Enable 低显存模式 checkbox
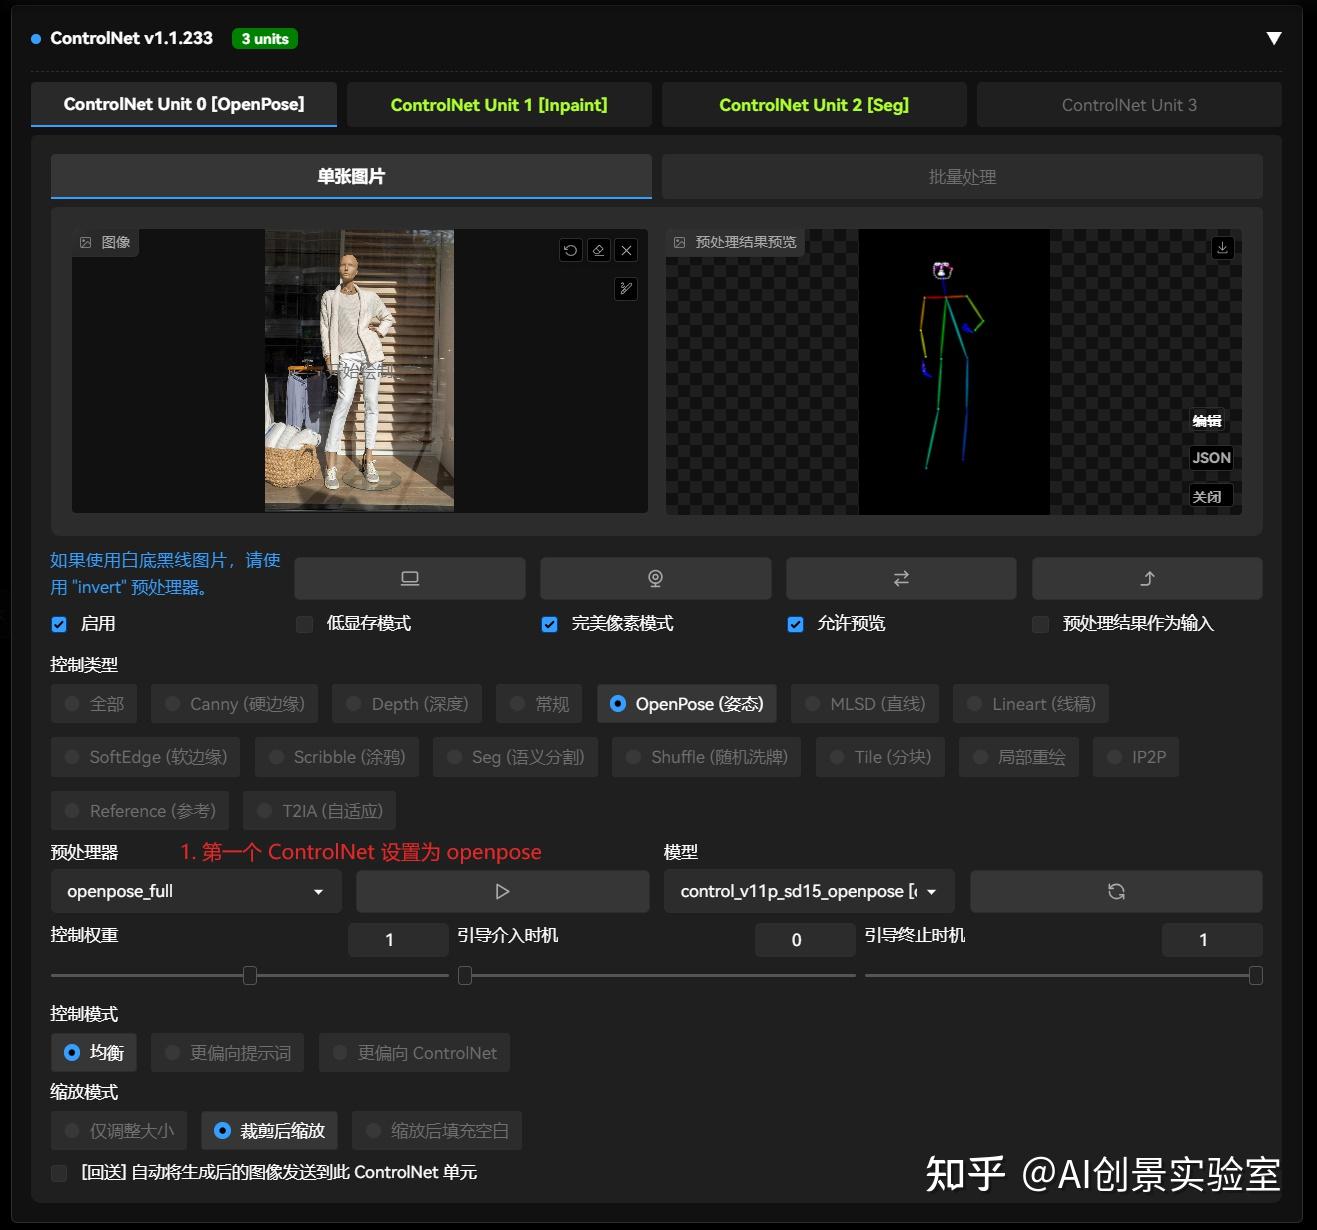The height and width of the screenshot is (1230, 1317). (x=304, y=624)
